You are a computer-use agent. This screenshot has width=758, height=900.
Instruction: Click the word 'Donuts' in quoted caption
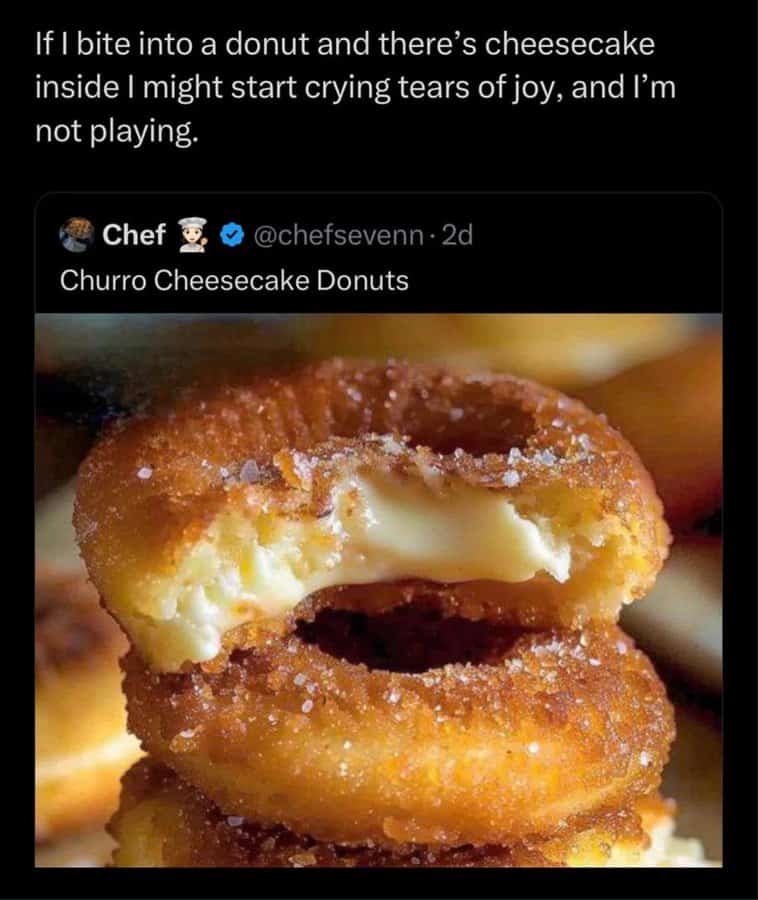[363, 281]
